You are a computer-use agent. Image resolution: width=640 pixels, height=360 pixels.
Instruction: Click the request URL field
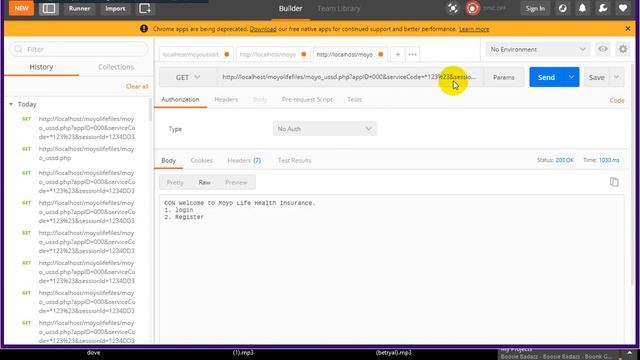pyautogui.click(x=349, y=77)
